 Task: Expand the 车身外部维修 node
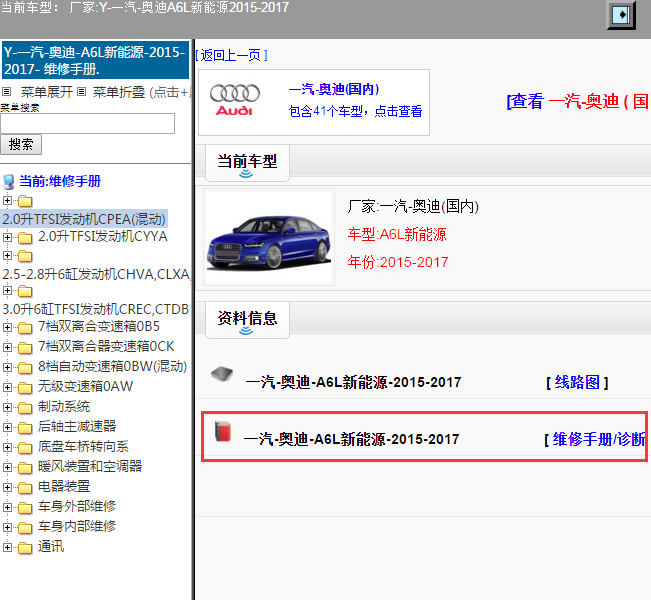point(7,507)
